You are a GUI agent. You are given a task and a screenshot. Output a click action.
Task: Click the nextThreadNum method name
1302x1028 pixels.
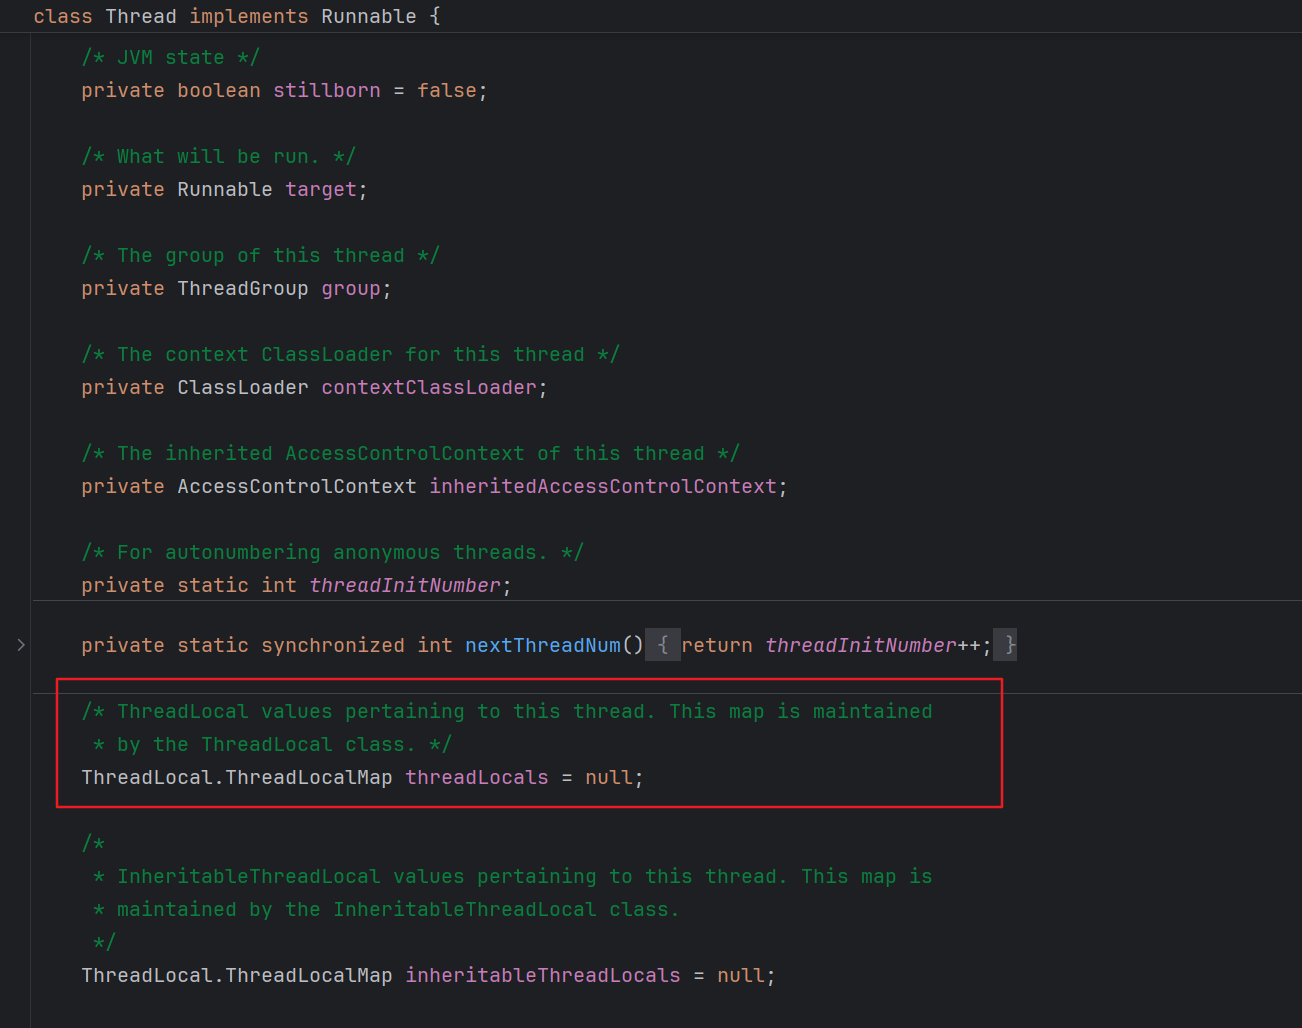[542, 645]
